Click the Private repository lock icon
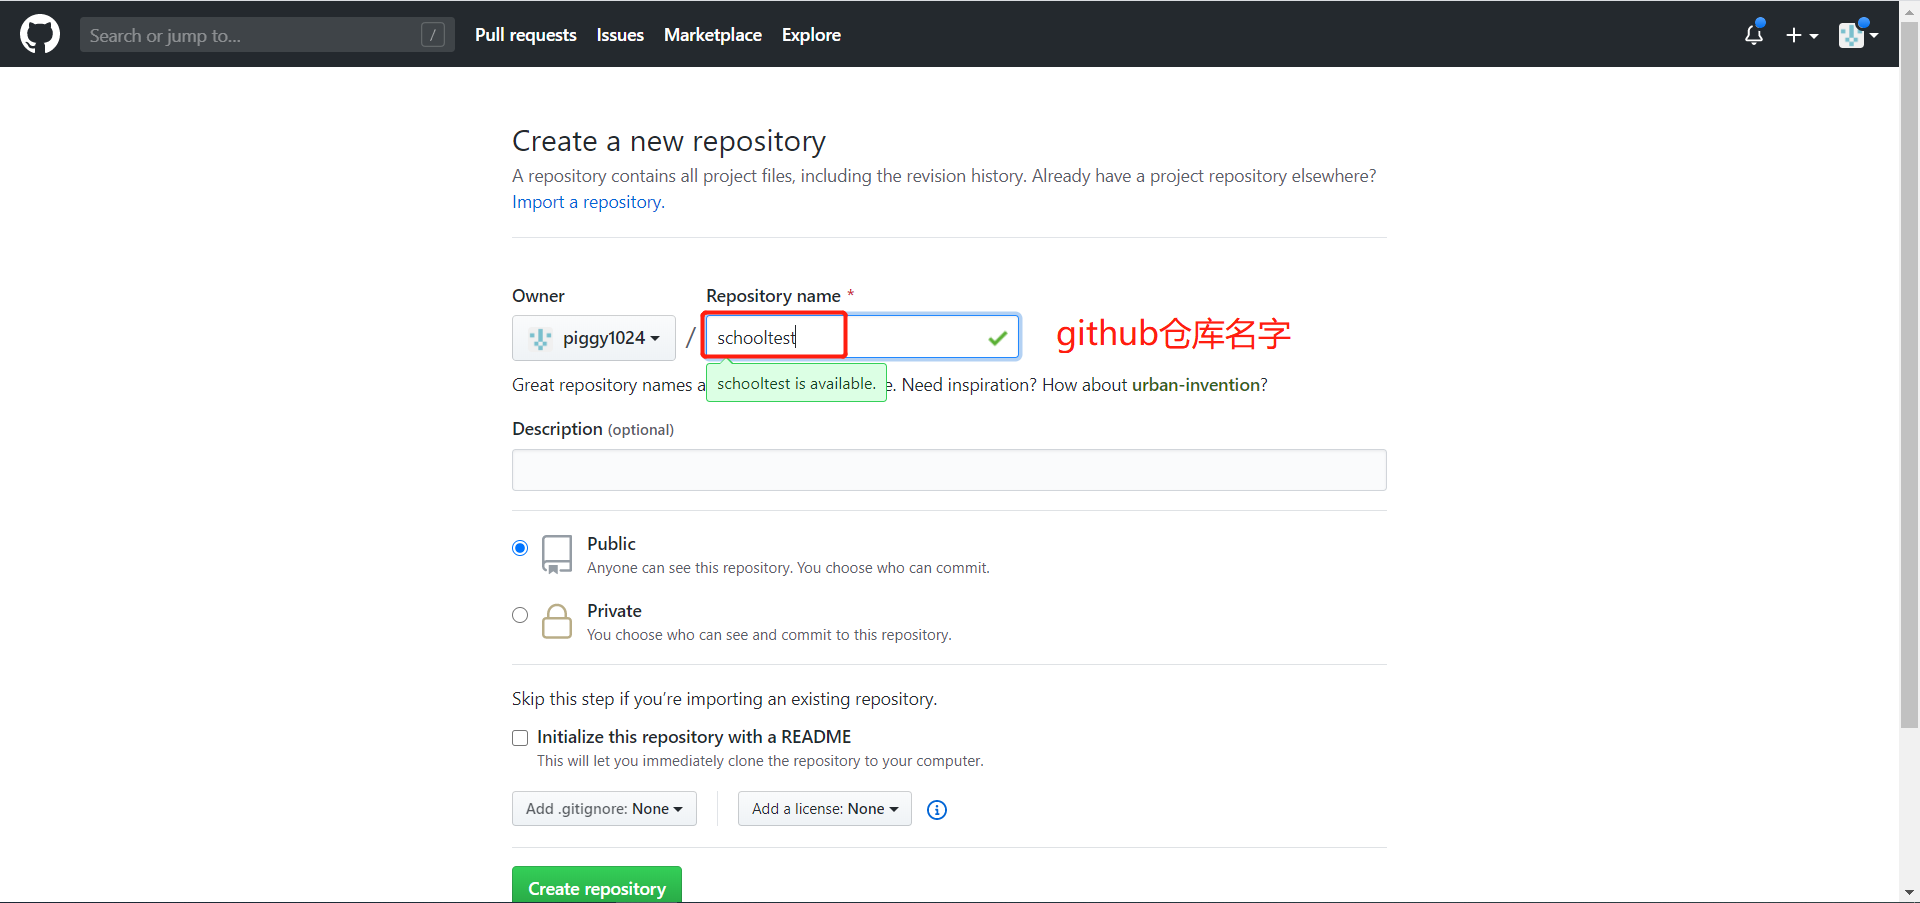 click(557, 621)
